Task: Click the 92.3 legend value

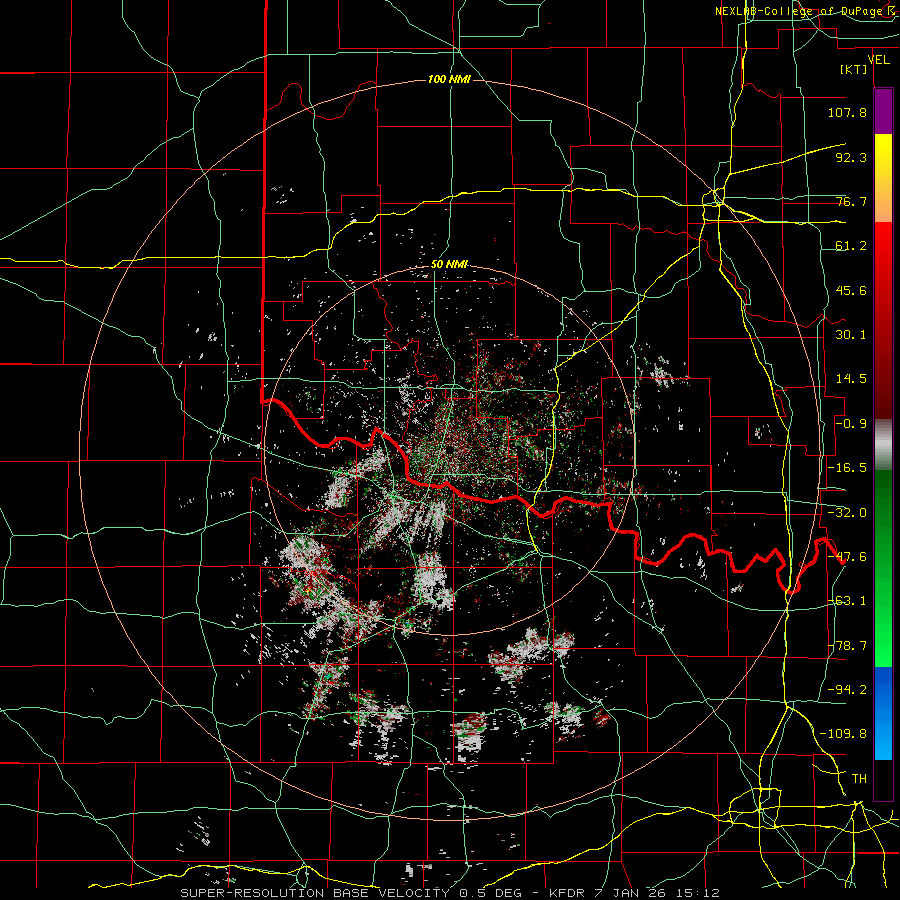Action: click(x=851, y=157)
